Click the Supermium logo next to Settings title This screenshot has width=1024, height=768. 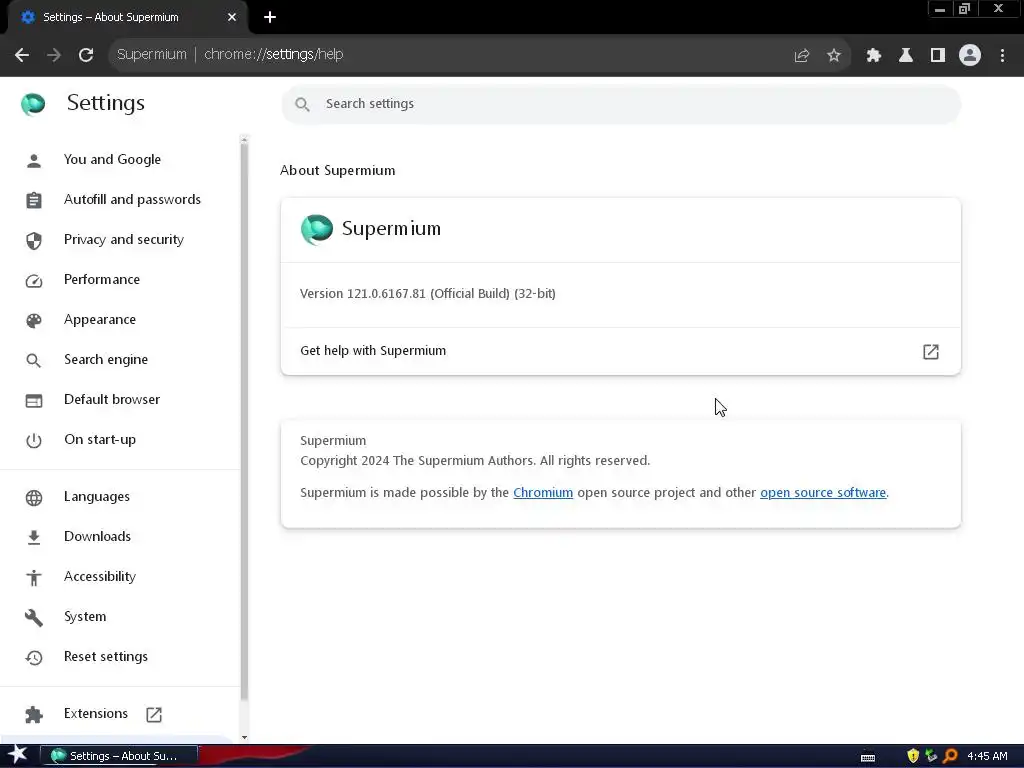pos(33,103)
